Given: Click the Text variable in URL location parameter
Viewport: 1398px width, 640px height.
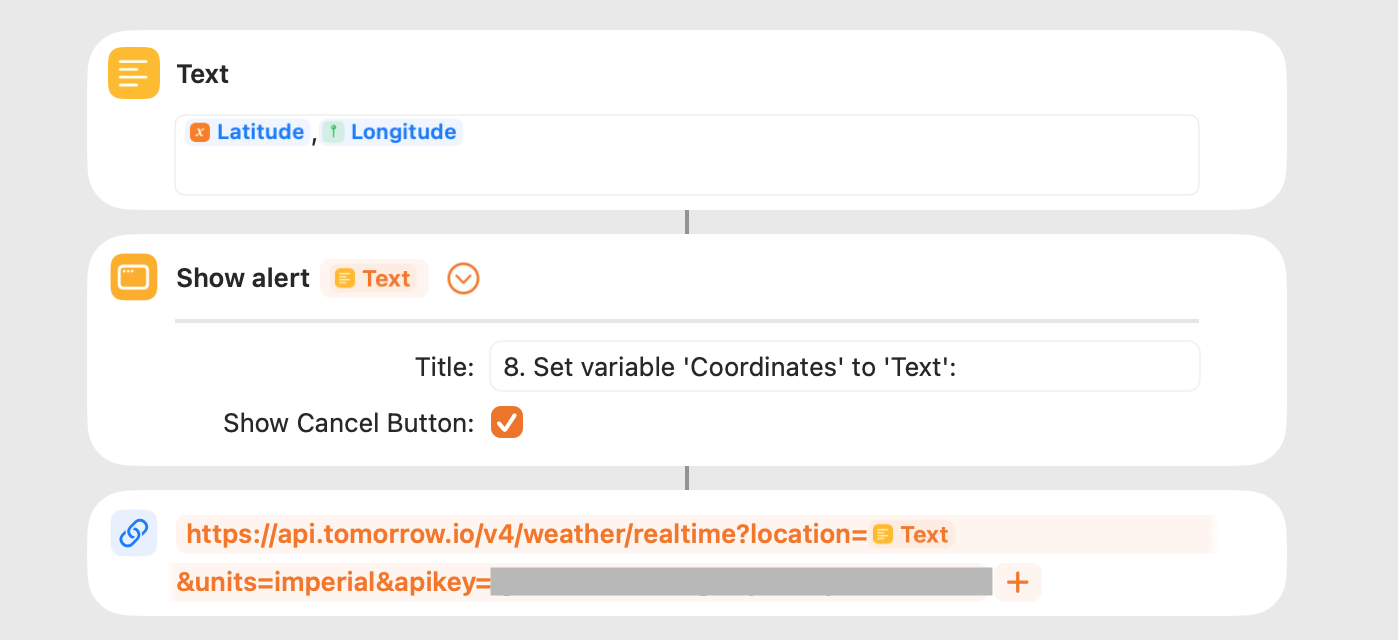Looking at the screenshot, I should [x=922, y=535].
